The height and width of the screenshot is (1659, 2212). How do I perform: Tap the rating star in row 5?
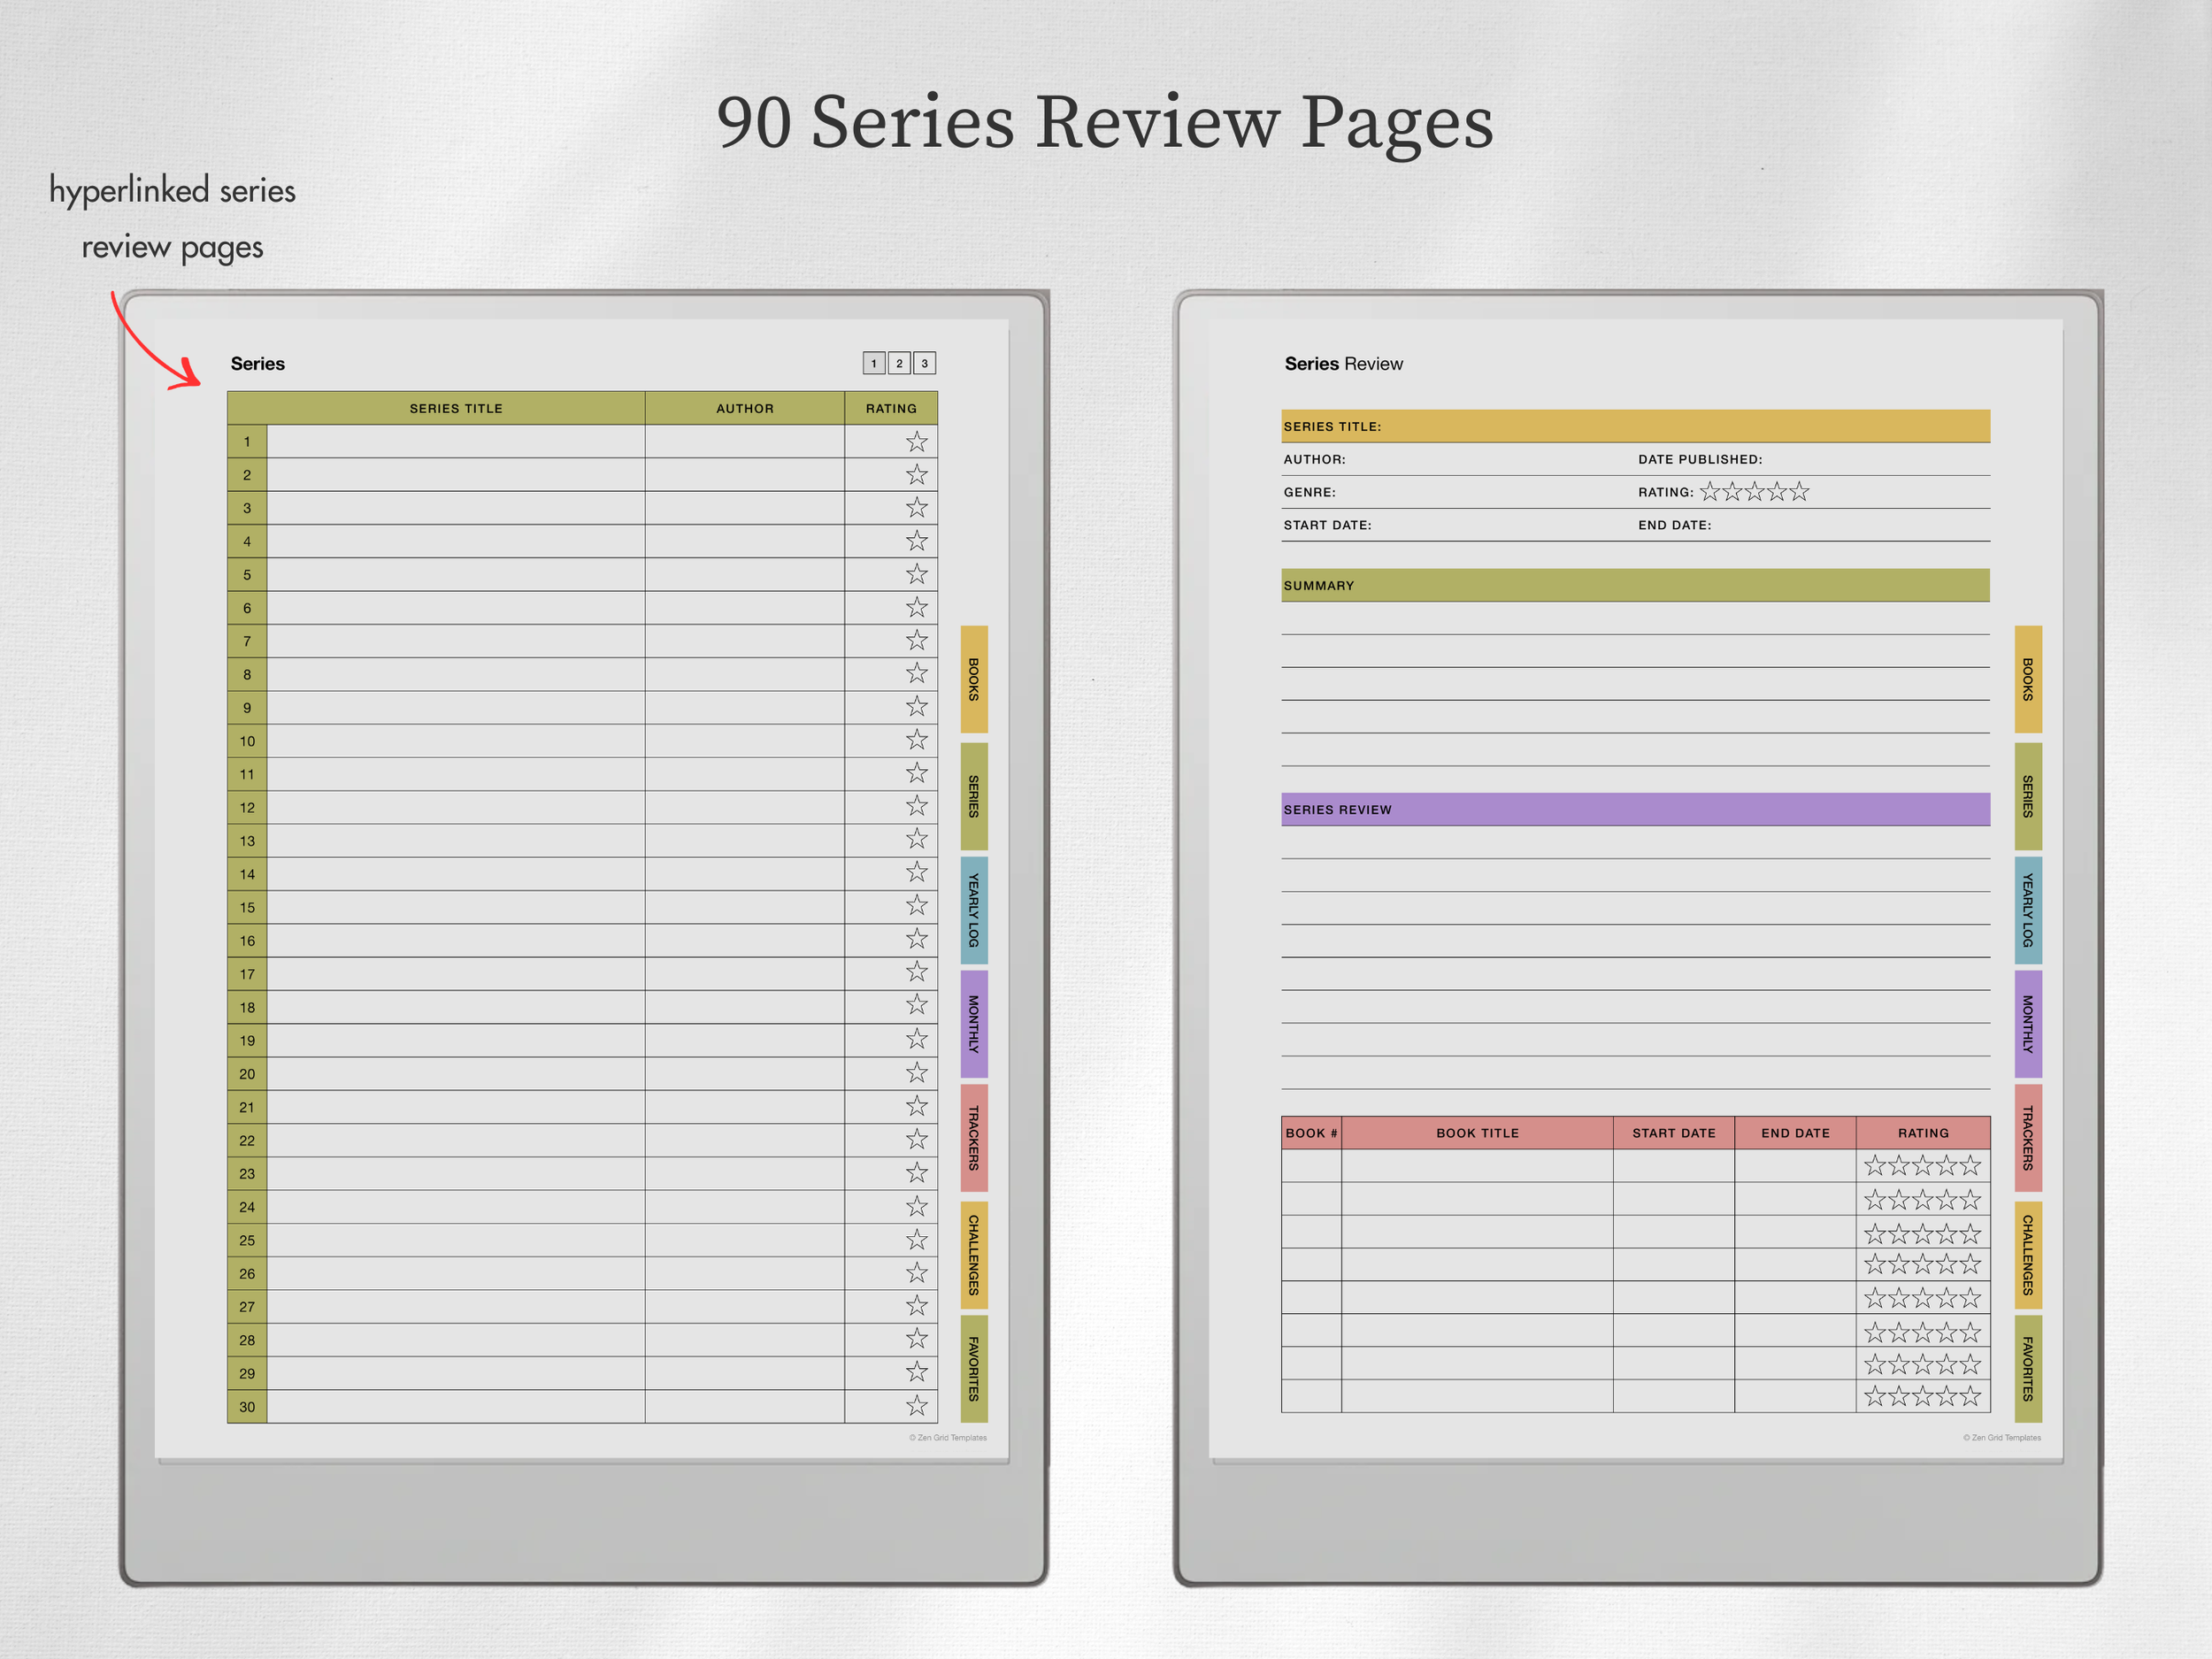tap(917, 573)
